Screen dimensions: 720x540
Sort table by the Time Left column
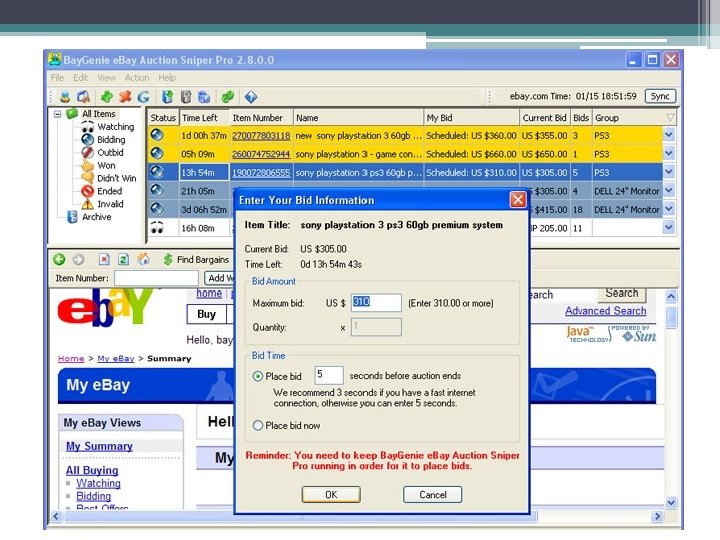pos(204,118)
